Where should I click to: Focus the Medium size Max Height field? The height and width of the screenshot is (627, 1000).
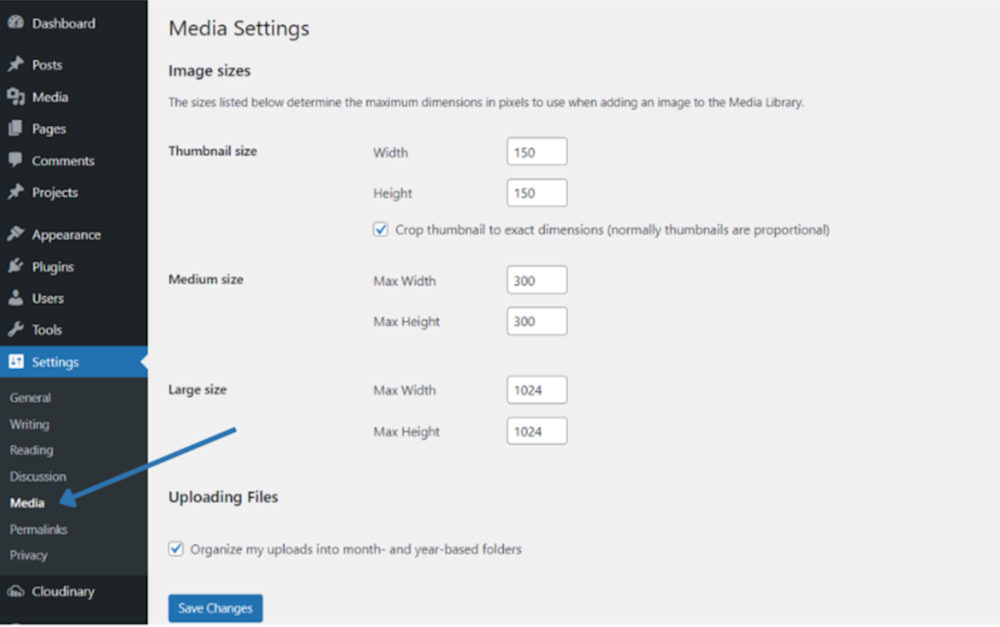tap(537, 321)
